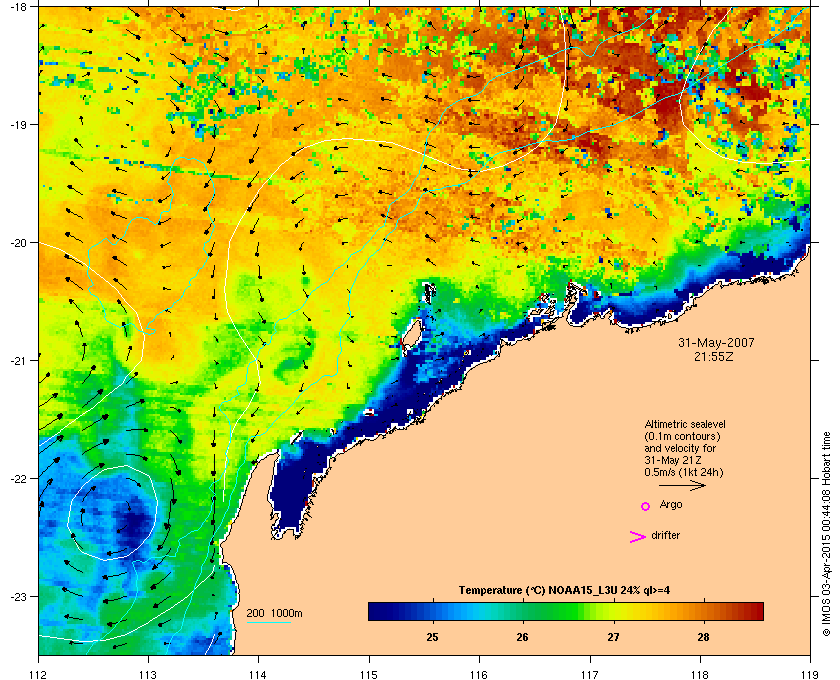Click the 'drifter' legend label

666,535
